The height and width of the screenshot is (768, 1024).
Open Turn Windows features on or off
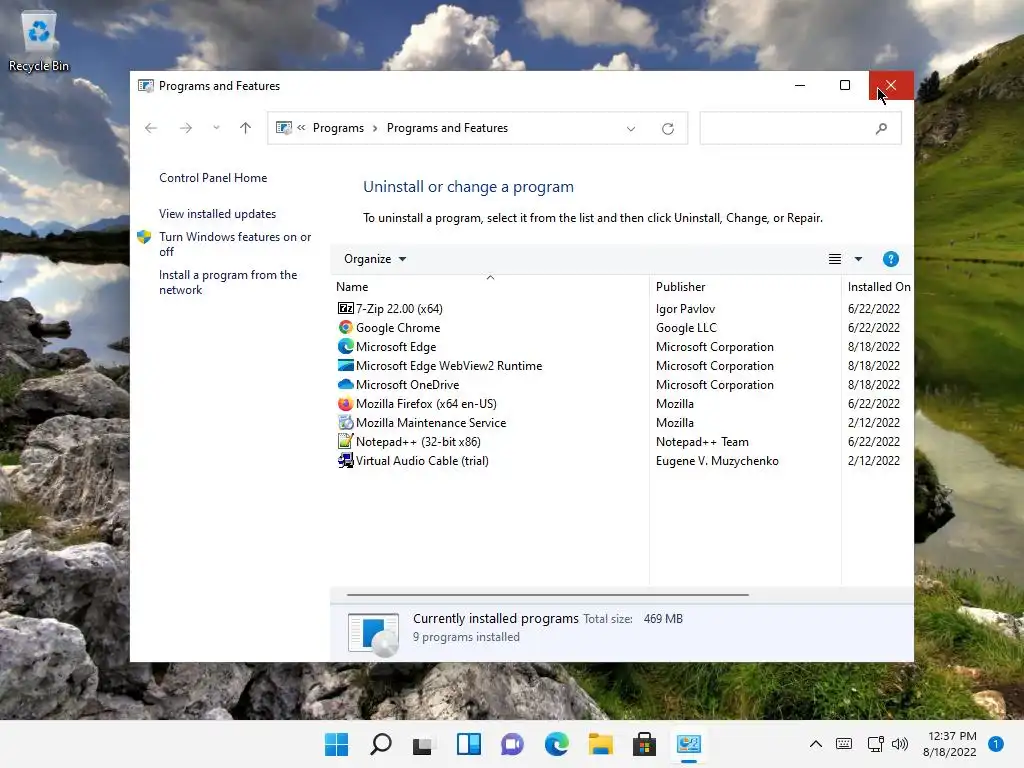pos(235,244)
